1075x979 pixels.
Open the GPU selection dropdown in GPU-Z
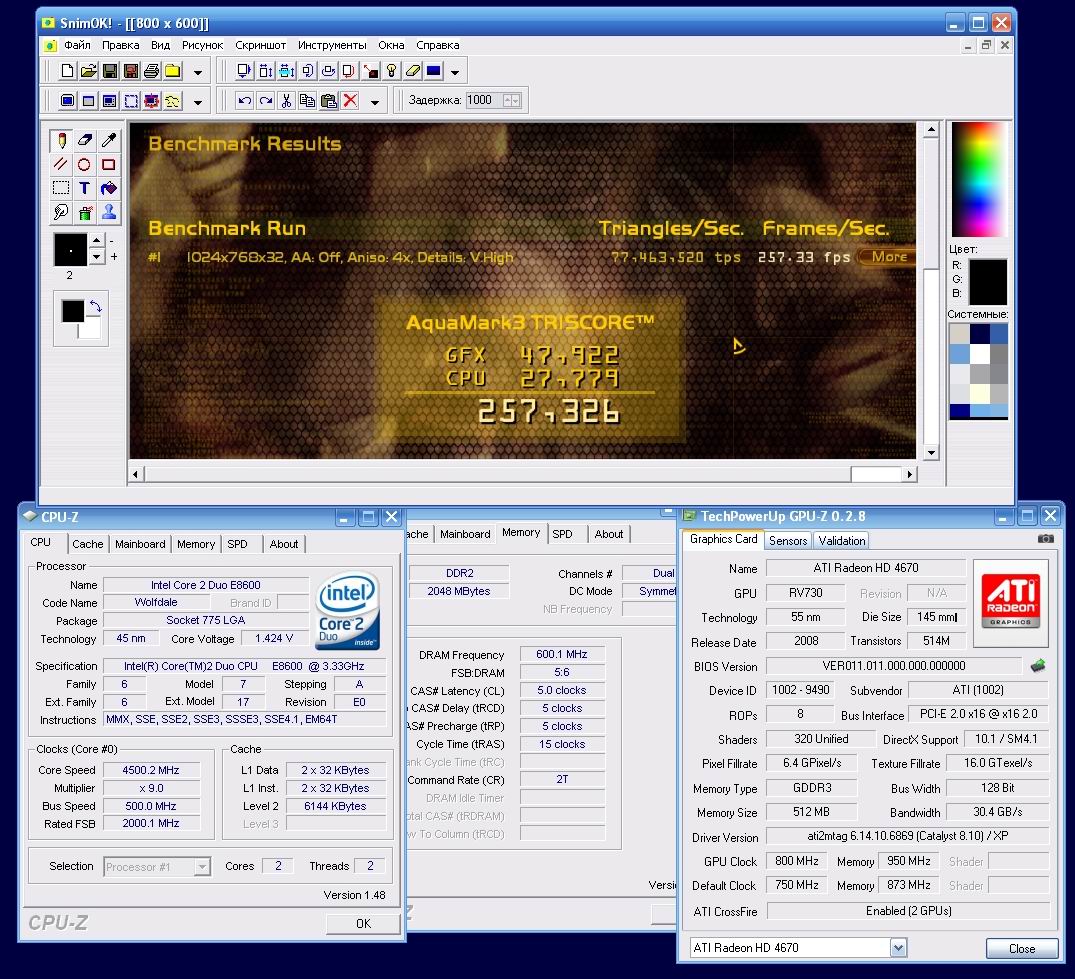(x=898, y=947)
